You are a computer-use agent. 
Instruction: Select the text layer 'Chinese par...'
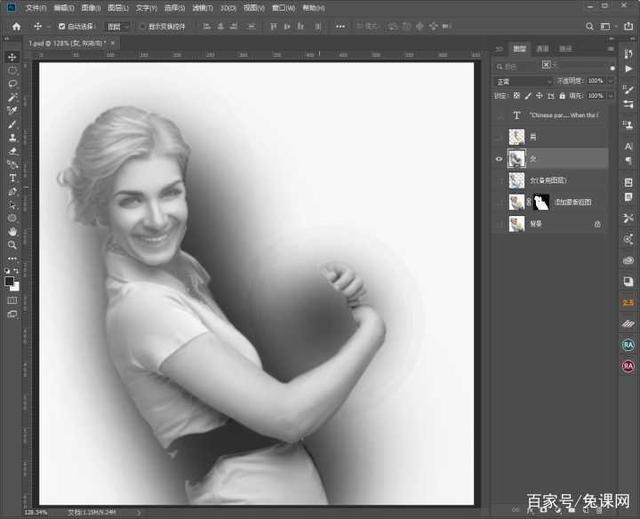coord(562,115)
